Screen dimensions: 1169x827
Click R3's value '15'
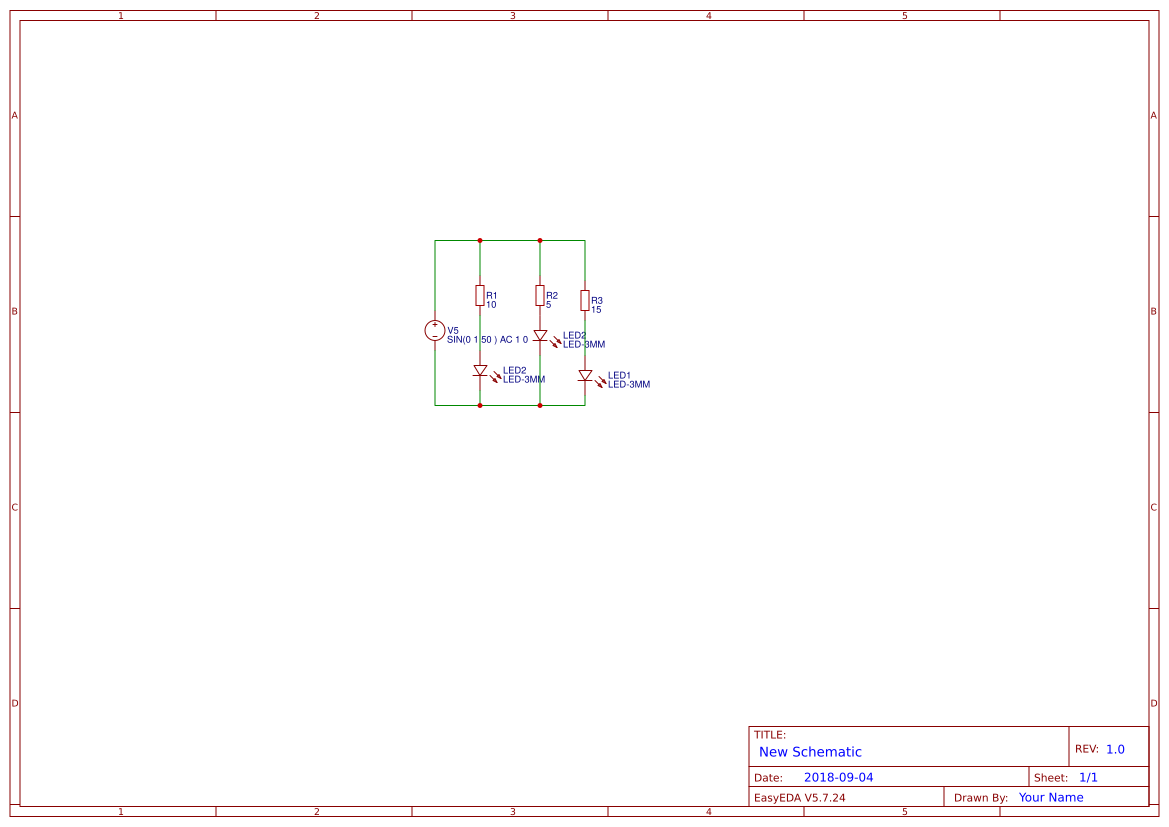coord(596,309)
